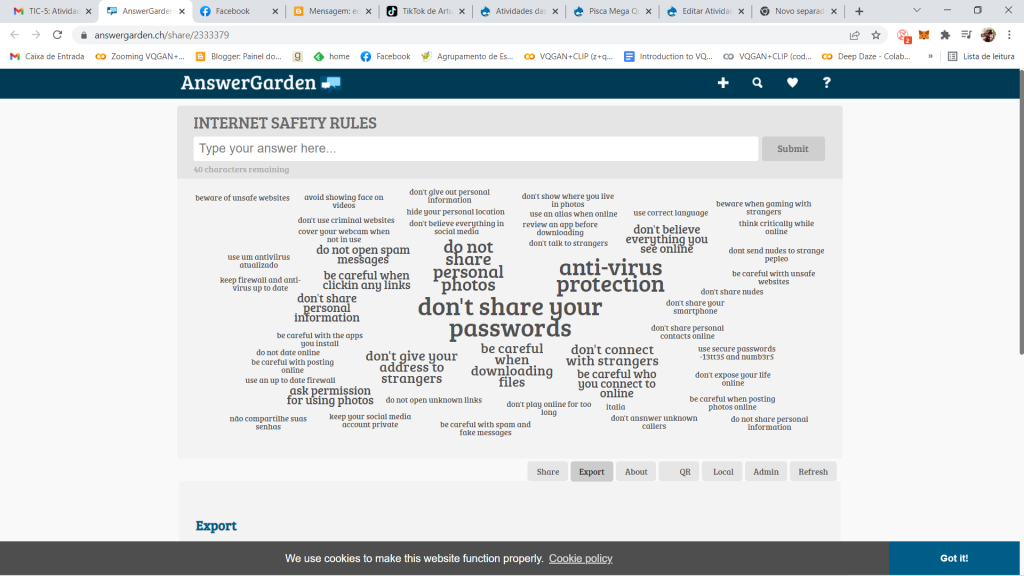1024x576 pixels.
Task: Open help with the question mark icon
Action: (x=827, y=83)
